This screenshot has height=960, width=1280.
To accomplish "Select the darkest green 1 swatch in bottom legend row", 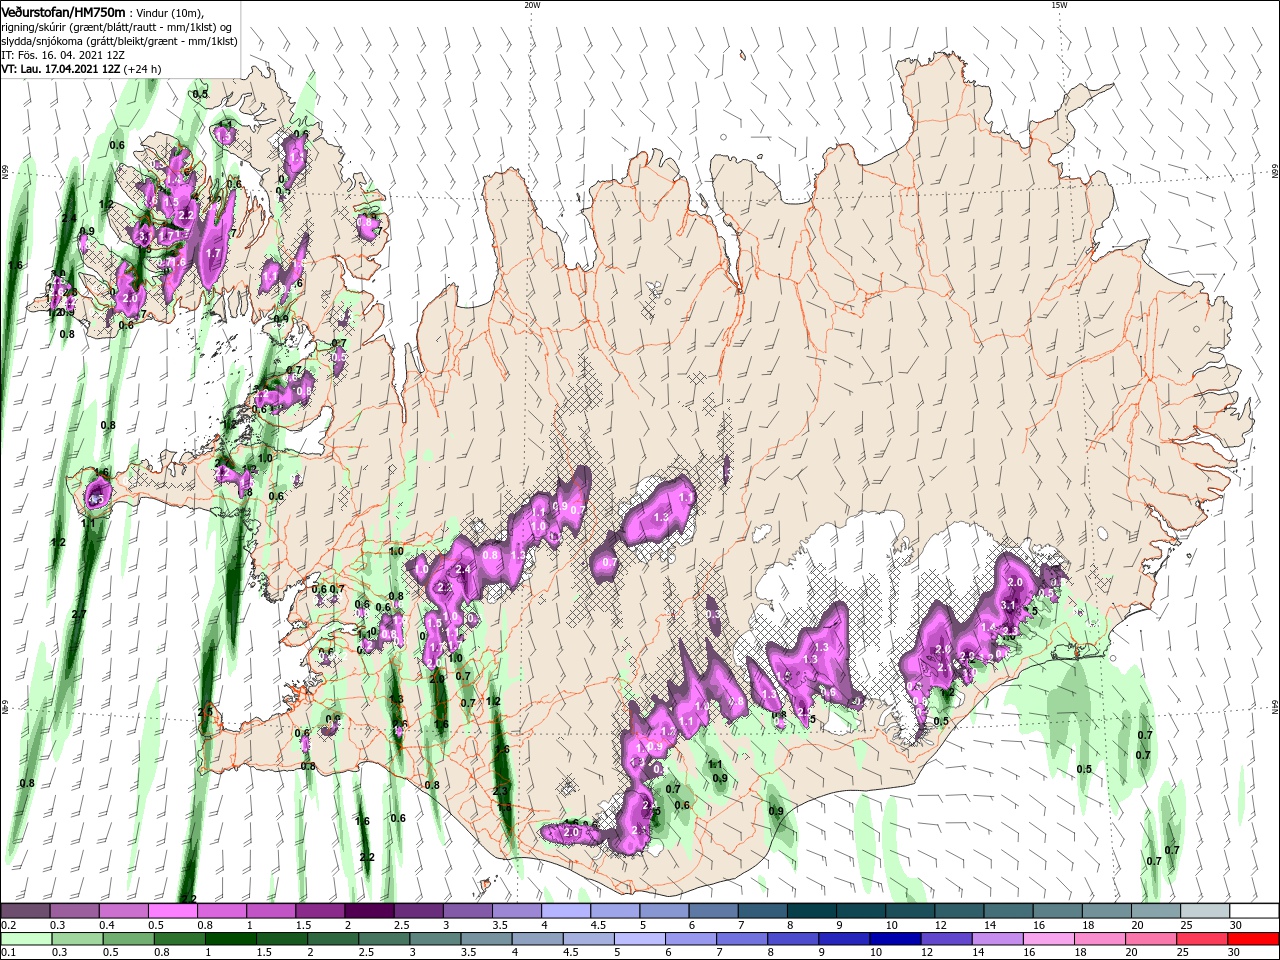I will (x=230, y=939).
